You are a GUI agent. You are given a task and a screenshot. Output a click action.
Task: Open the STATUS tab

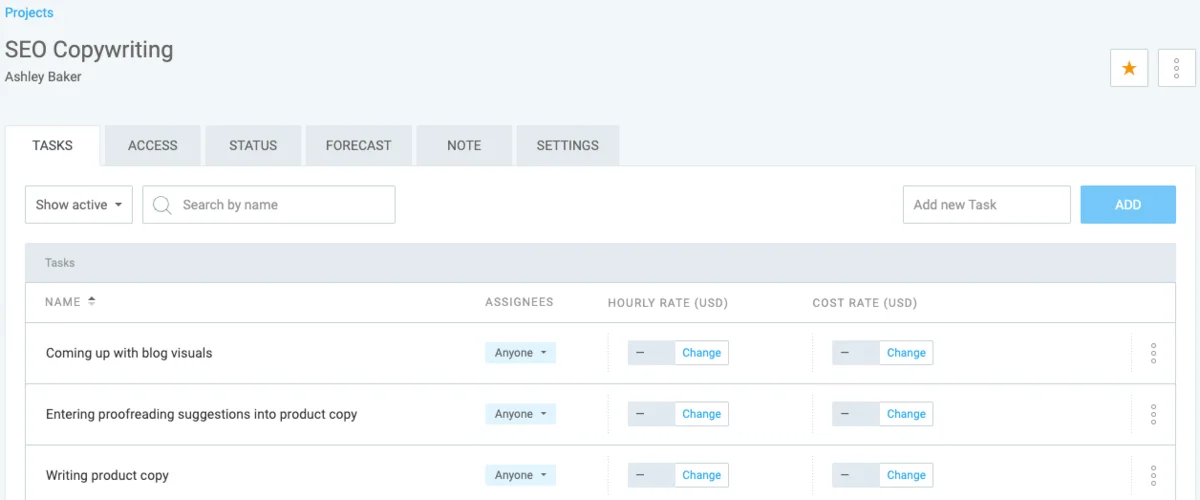[253, 145]
